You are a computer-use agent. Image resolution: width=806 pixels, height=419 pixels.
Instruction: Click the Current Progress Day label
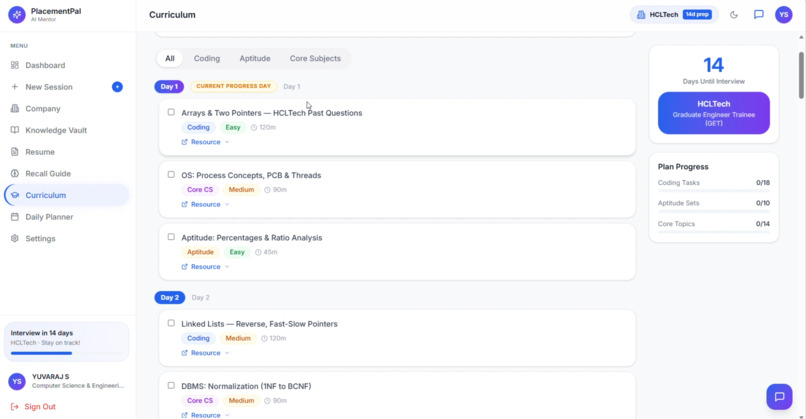[x=233, y=86]
